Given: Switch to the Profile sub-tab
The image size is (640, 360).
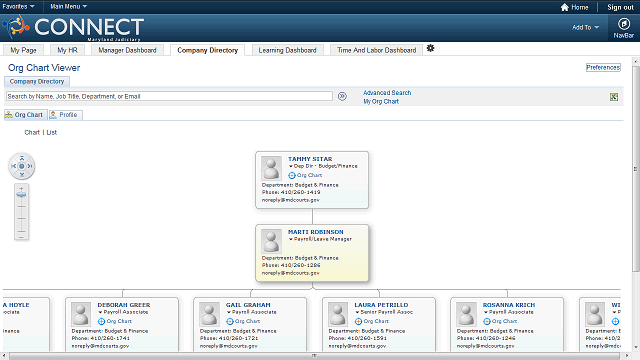Looking at the screenshot, I should click(65, 115).
